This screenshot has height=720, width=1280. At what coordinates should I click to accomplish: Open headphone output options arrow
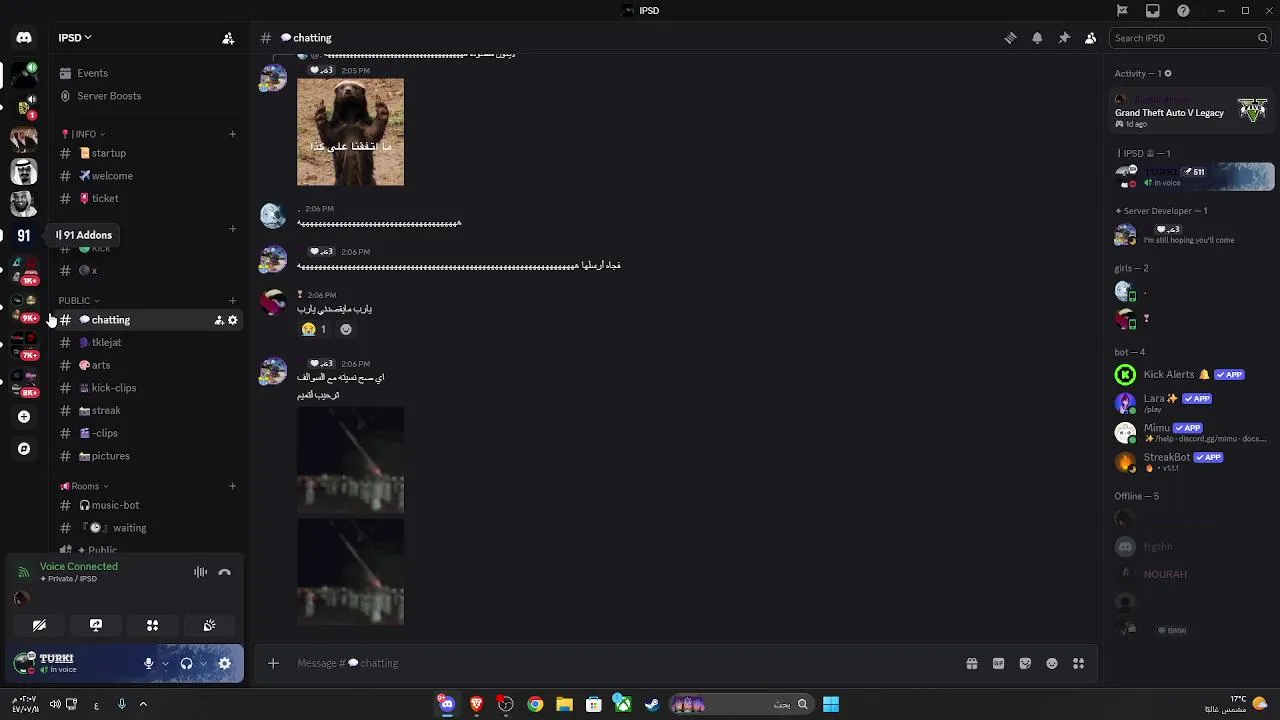coord(203,663)
